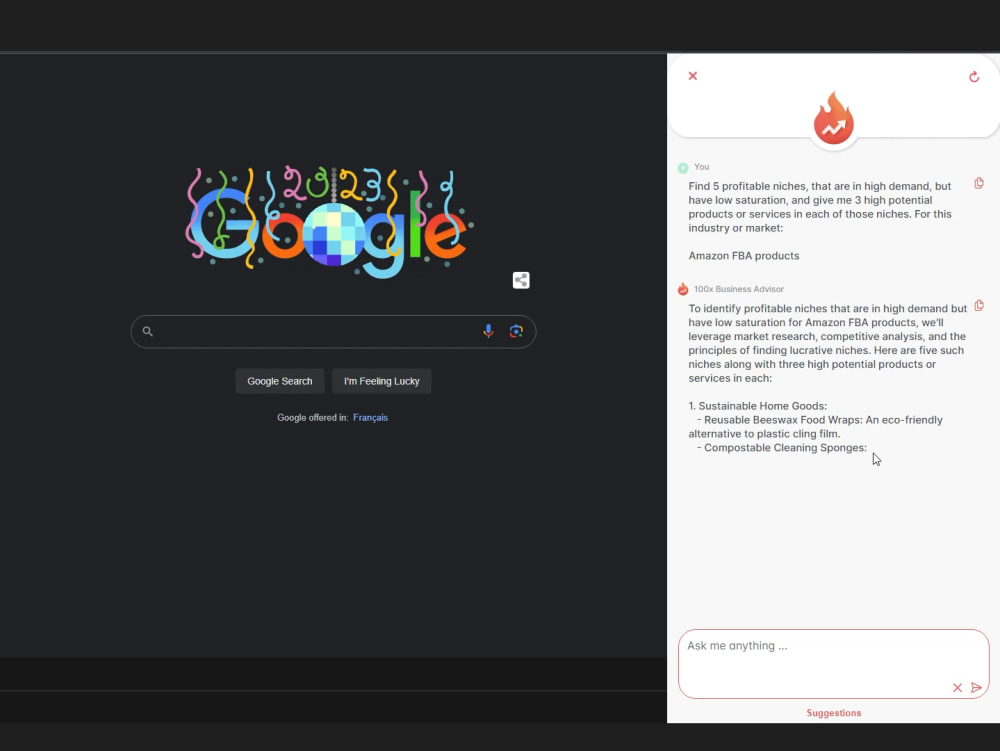Click the 'Compostable Cleaning Sponges:' line
This screenshot has width=1000, height=751.
tap(782, 448)
